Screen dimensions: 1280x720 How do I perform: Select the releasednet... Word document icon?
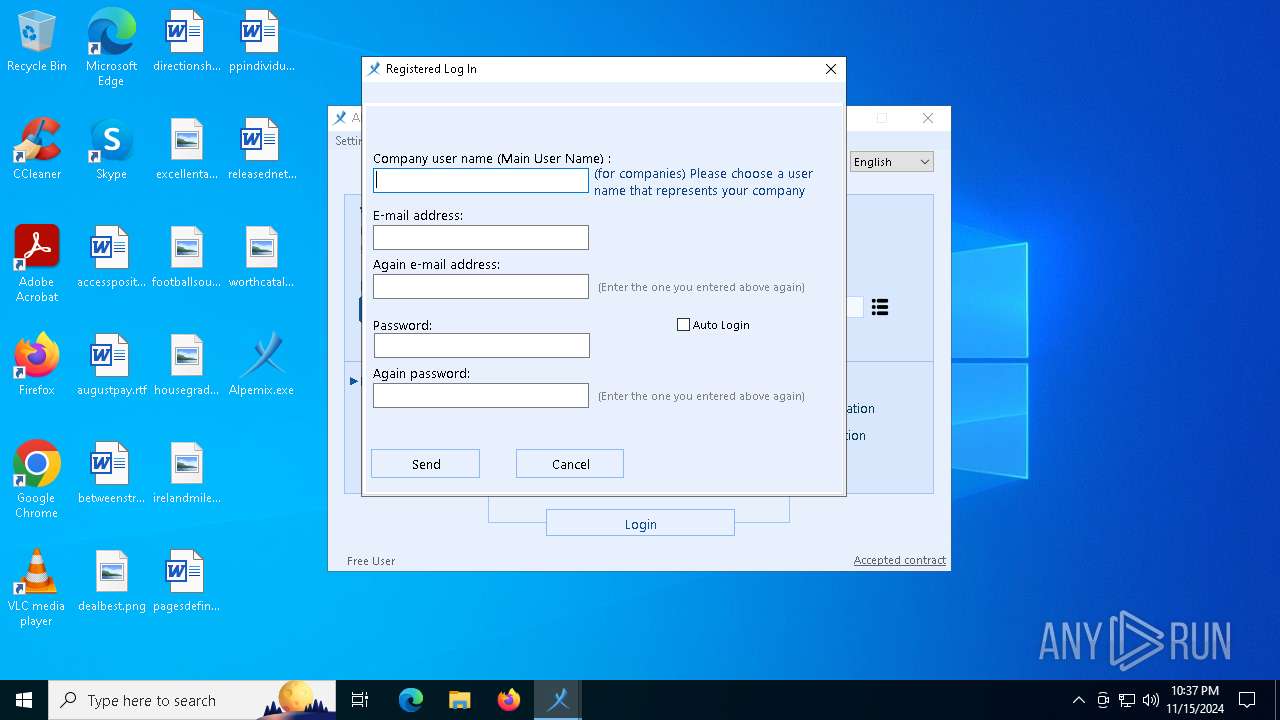click(x=261, y=149)
